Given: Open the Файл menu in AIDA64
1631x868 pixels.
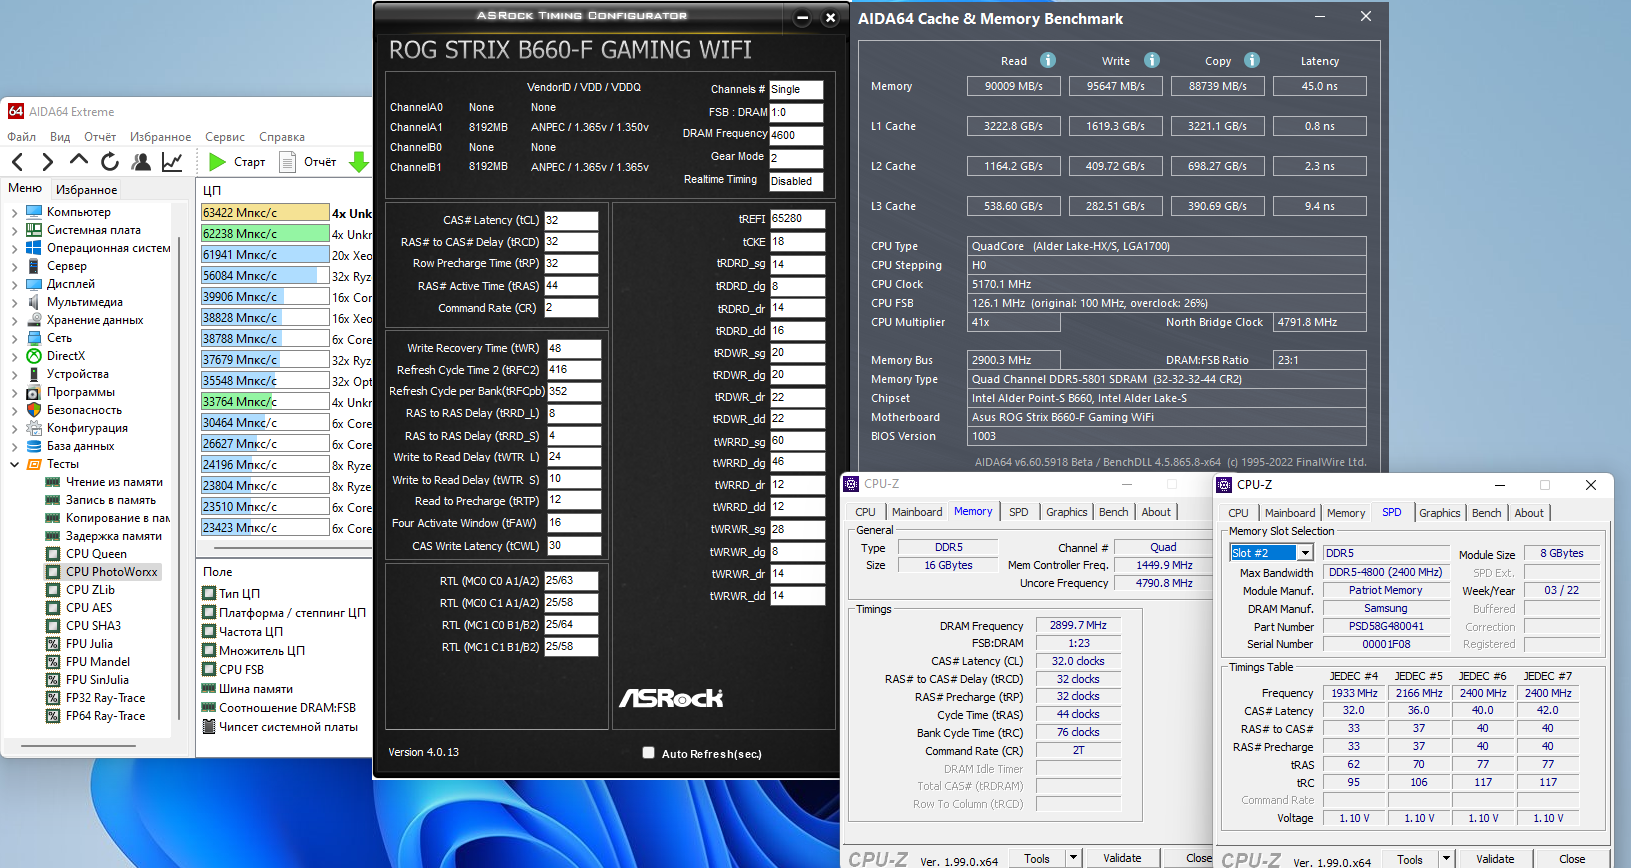Looking at the screenshot, I should tap(21, 137).
